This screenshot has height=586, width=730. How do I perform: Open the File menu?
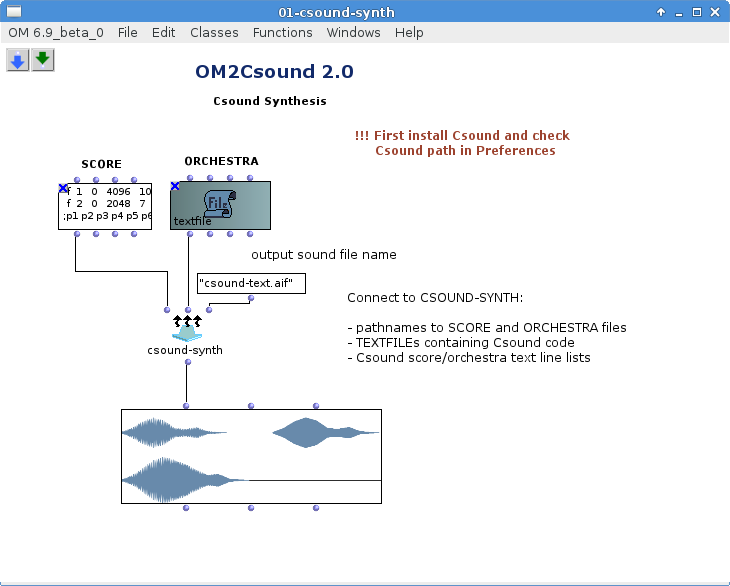[x=128, y=33]
